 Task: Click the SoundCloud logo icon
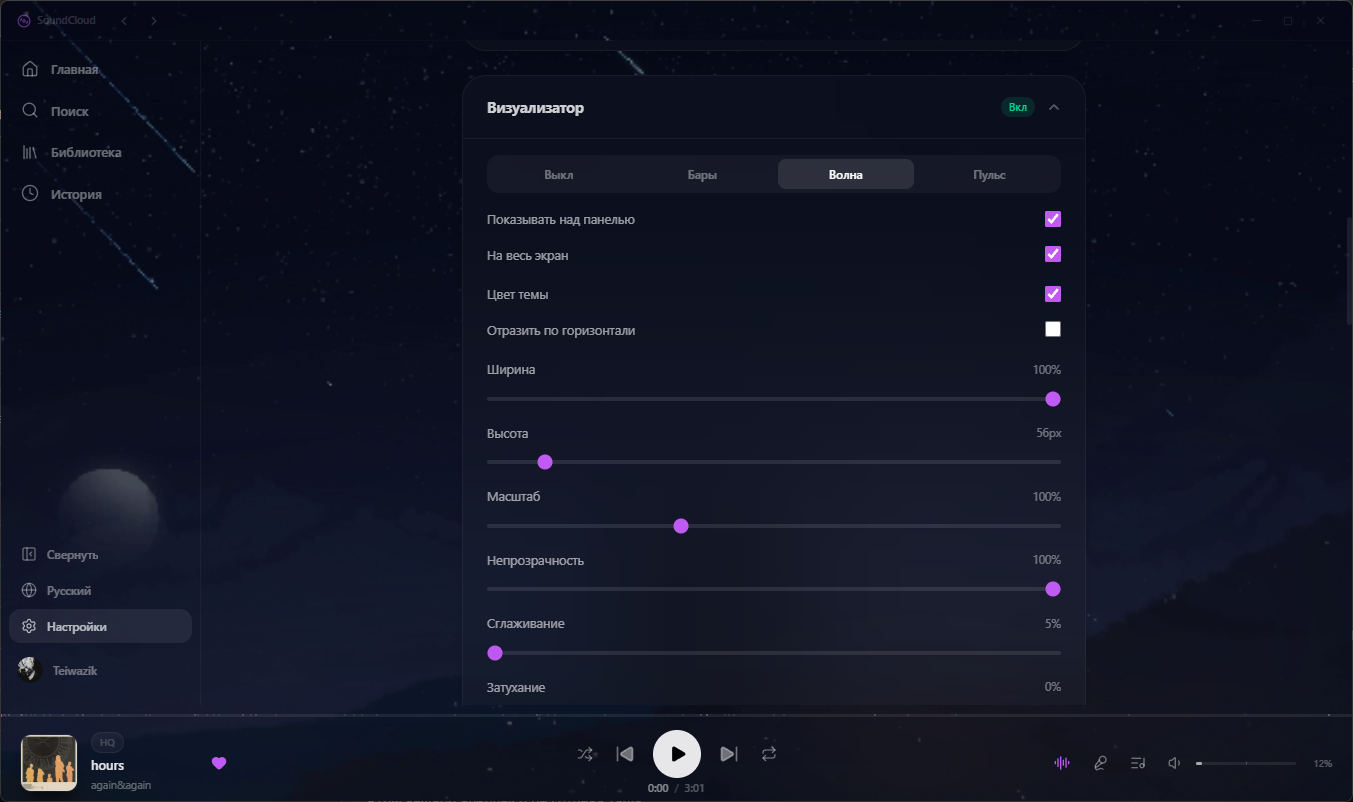pos(24,20)
